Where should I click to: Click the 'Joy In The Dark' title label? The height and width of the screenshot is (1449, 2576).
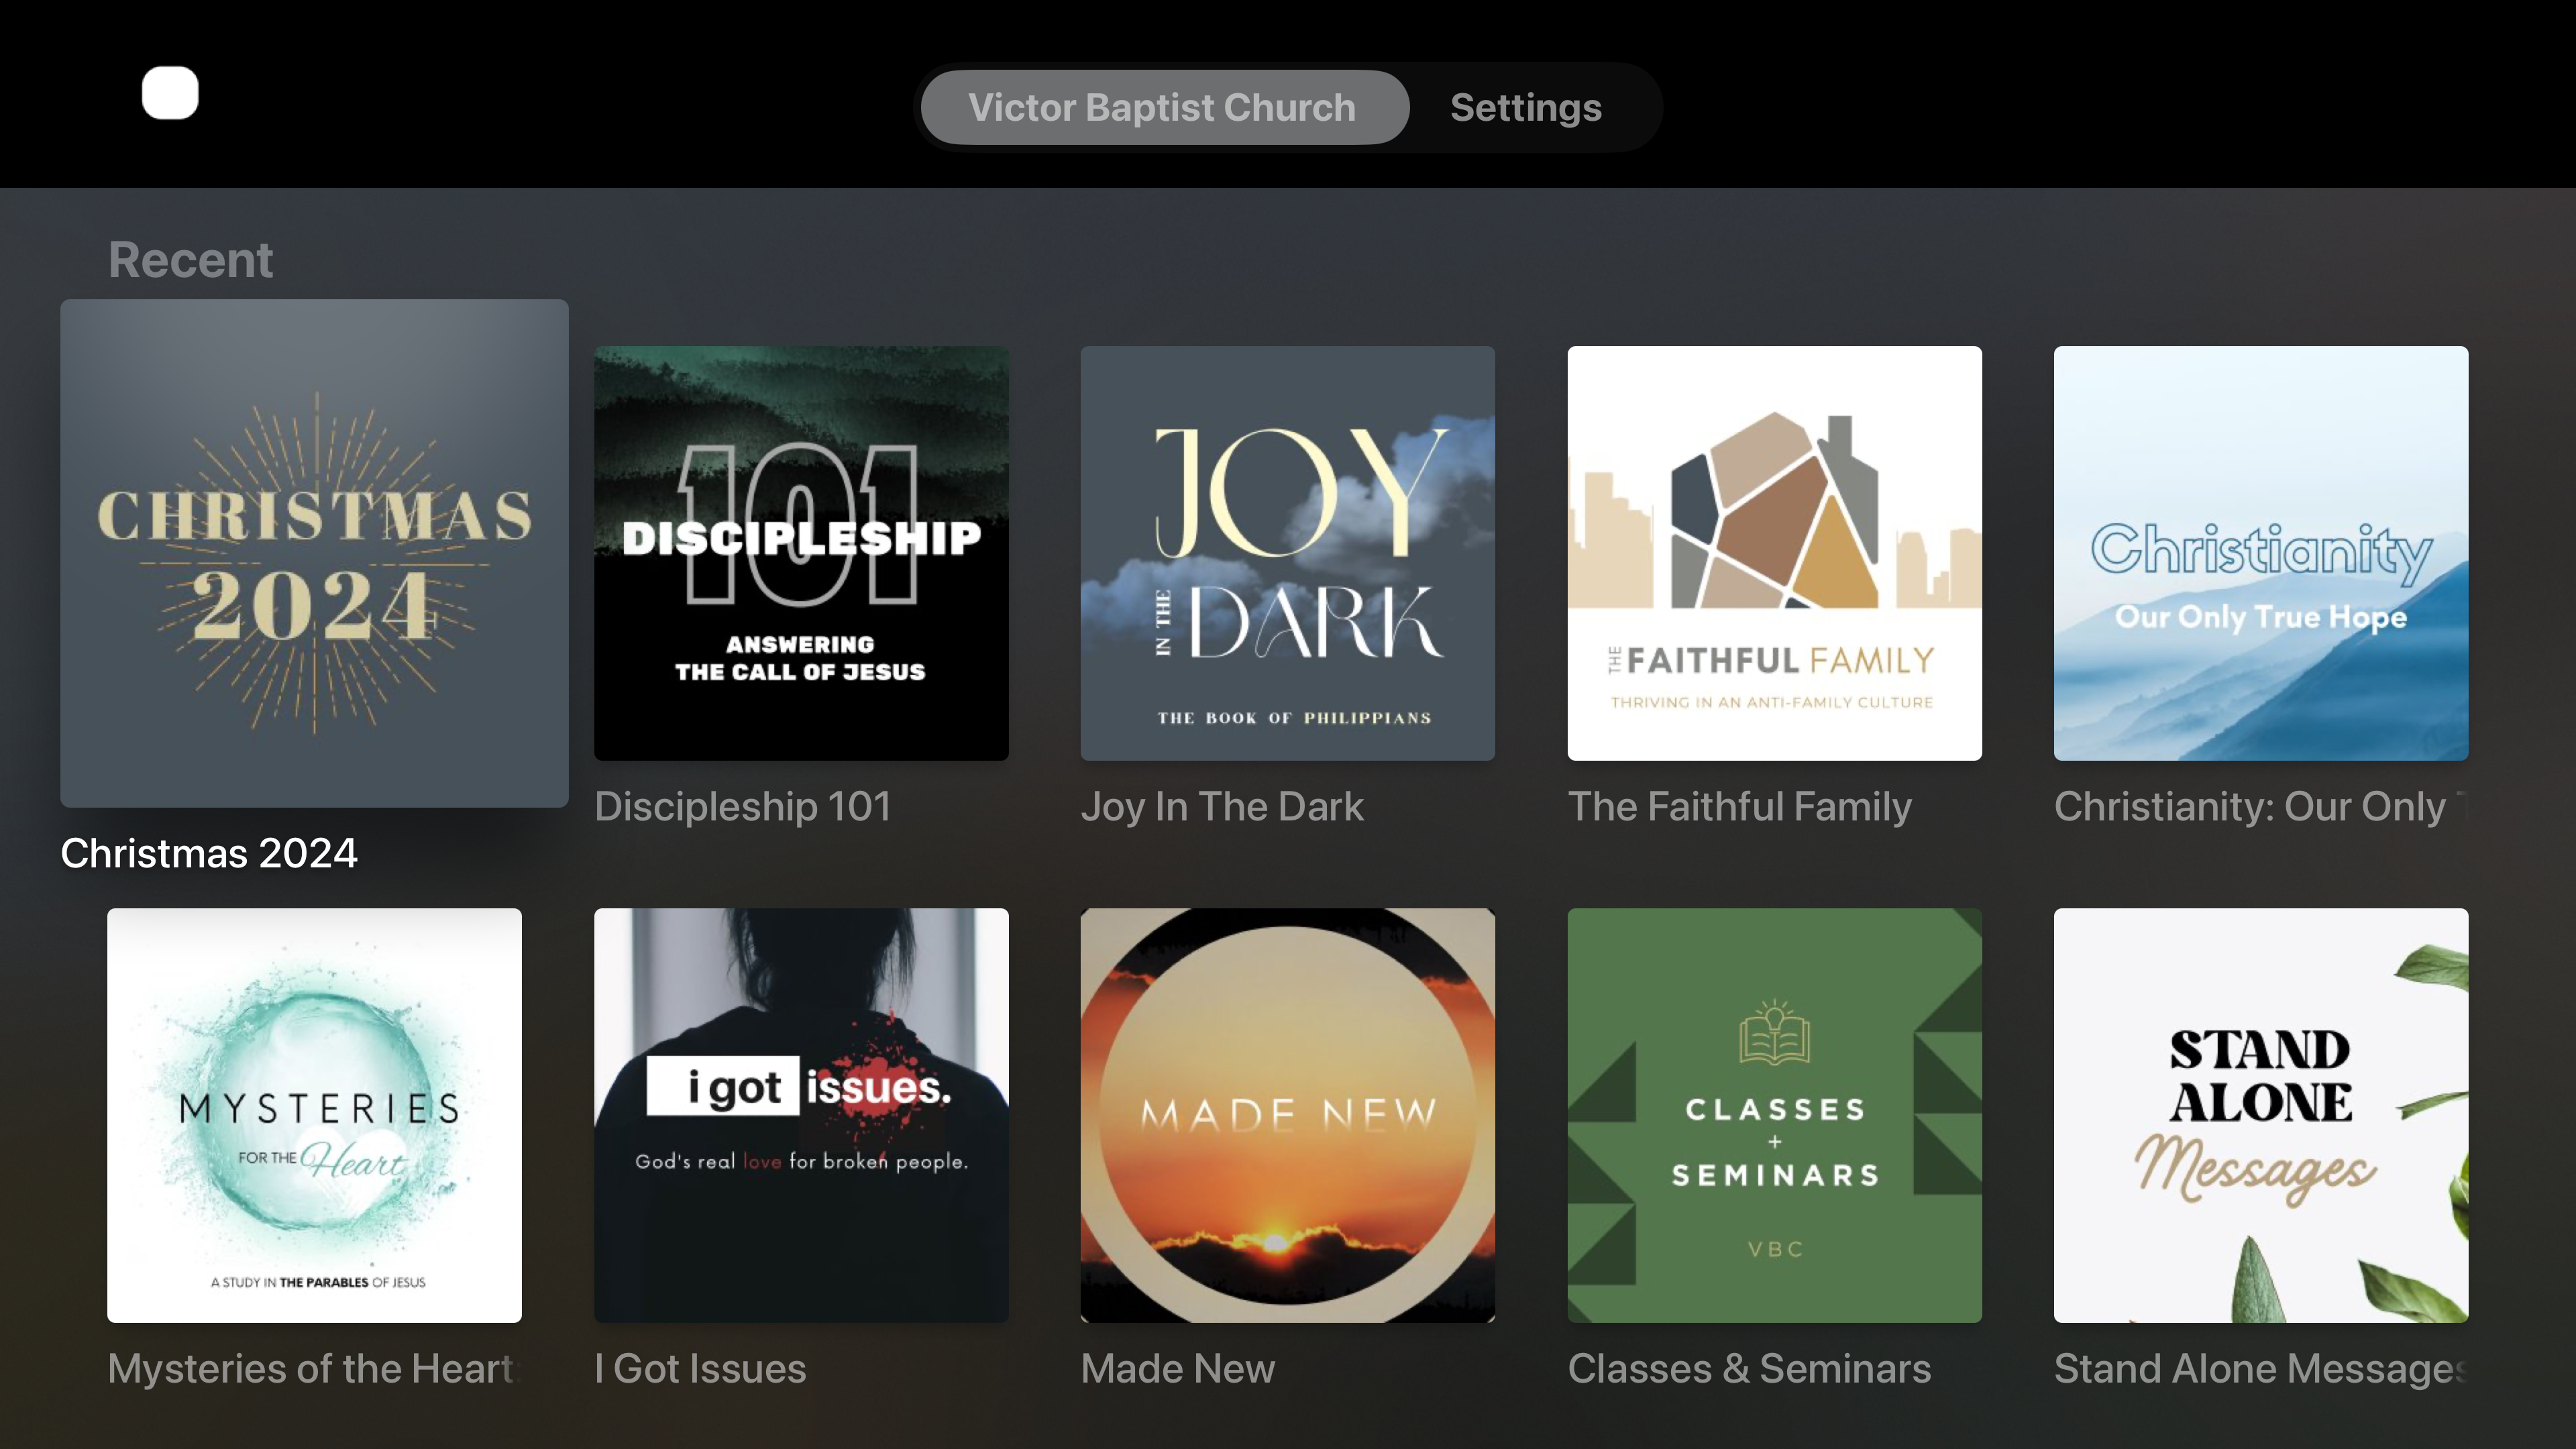point(1222,806)
